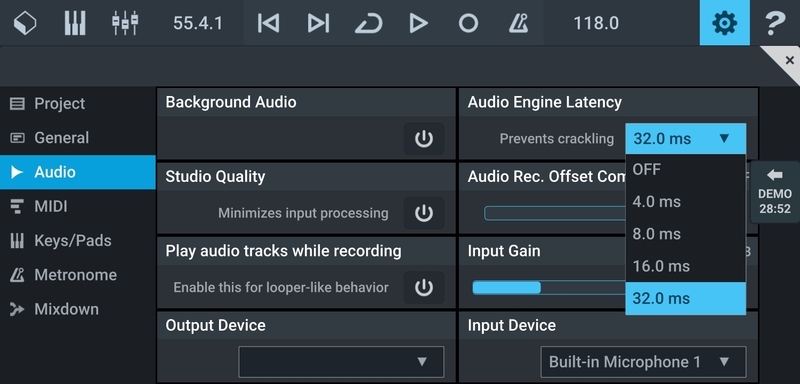The height and width of the screenshot is (384, 800).
Task: Click the Output Device heading
Action: [x=215, y=325]
